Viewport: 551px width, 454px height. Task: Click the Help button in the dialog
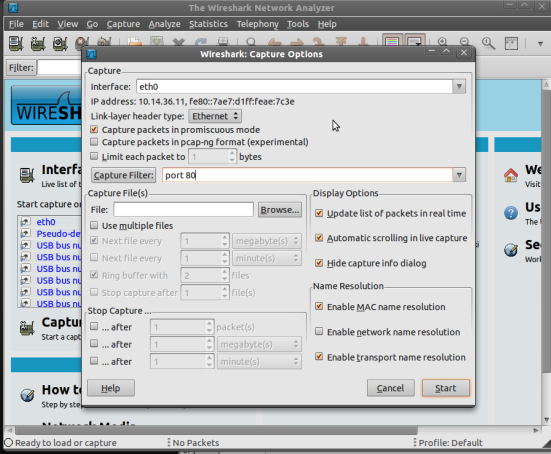coord(111,388)
